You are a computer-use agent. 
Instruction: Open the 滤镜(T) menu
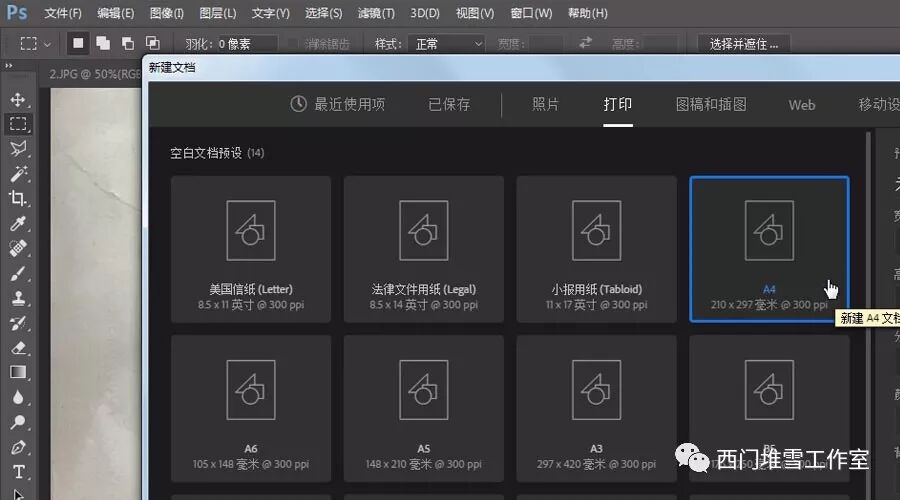click(x=376, y=13)
